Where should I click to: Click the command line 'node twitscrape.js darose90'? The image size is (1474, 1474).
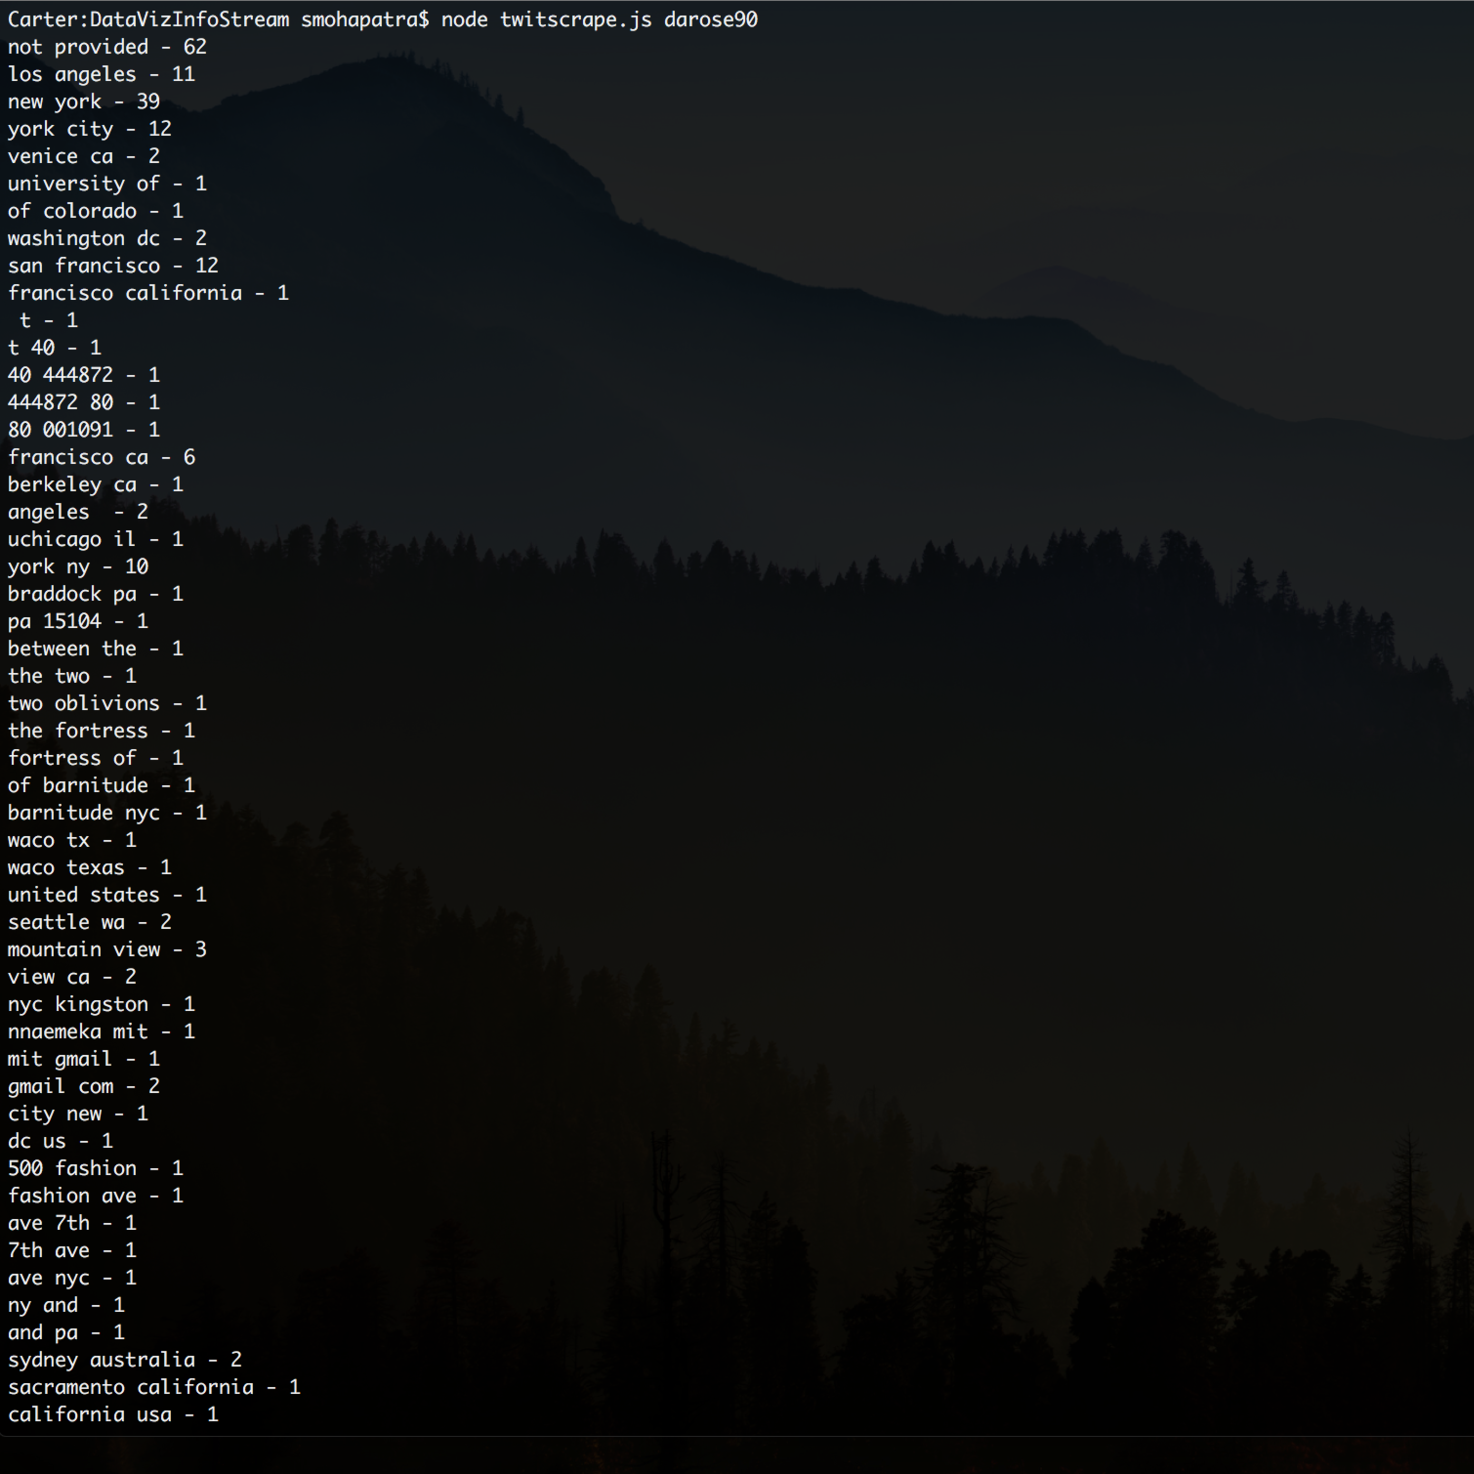point(599,20)
